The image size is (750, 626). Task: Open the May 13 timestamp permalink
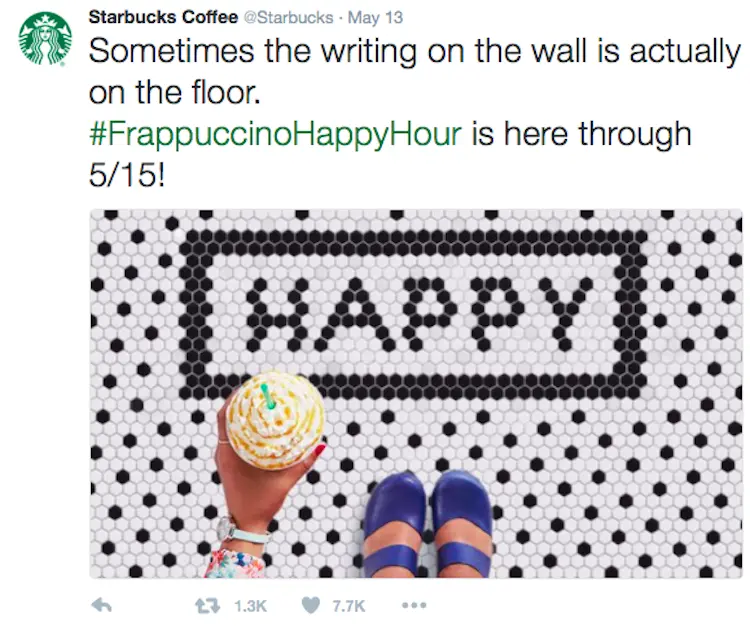point(372,17)
